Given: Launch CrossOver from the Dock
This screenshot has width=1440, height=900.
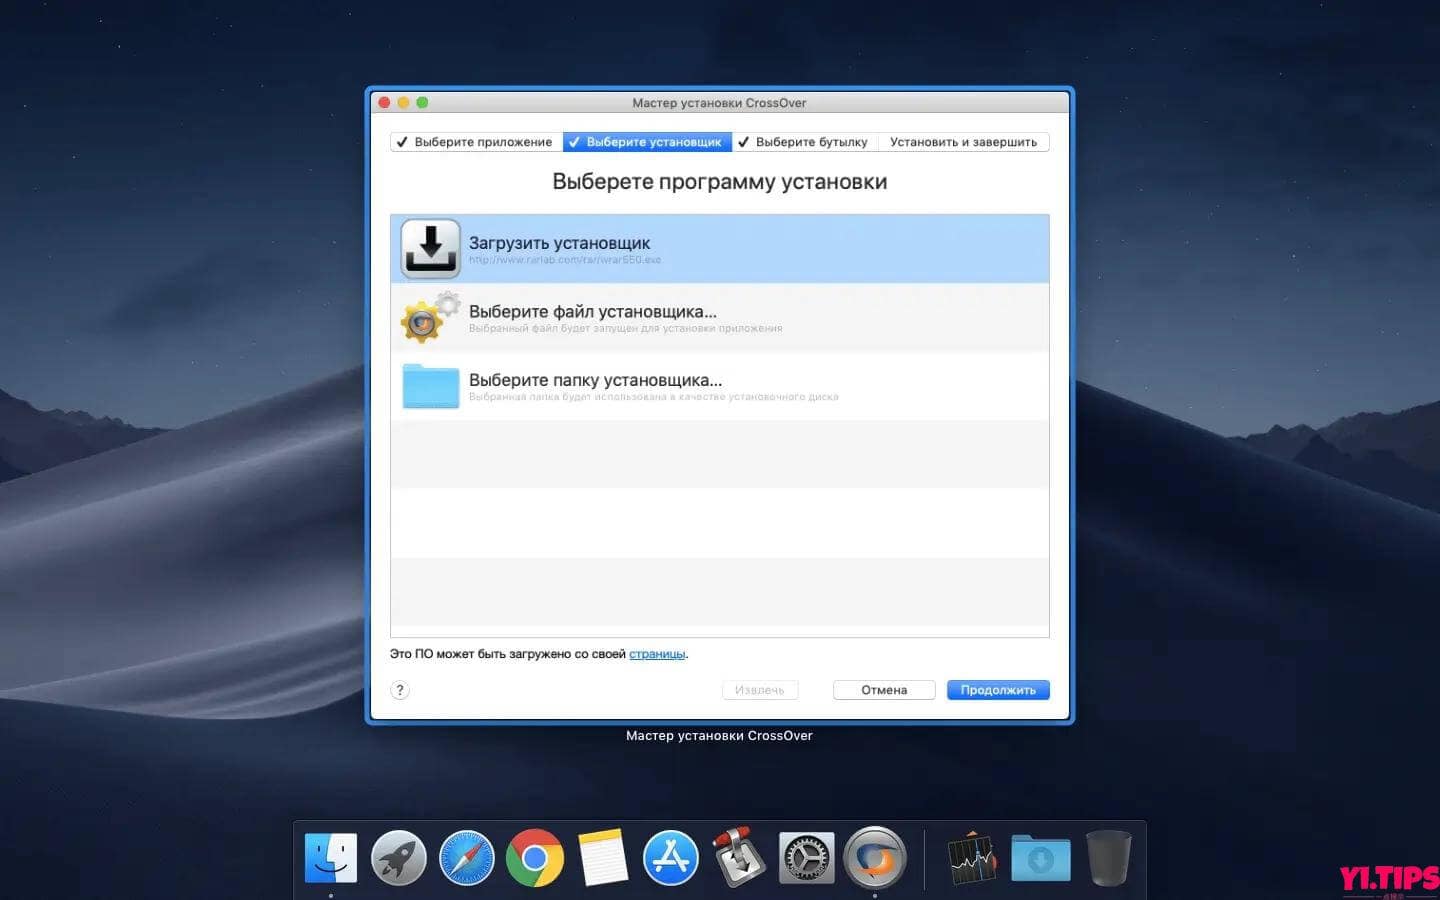Looking at the screenshot, I should click(x=874, y=857).
